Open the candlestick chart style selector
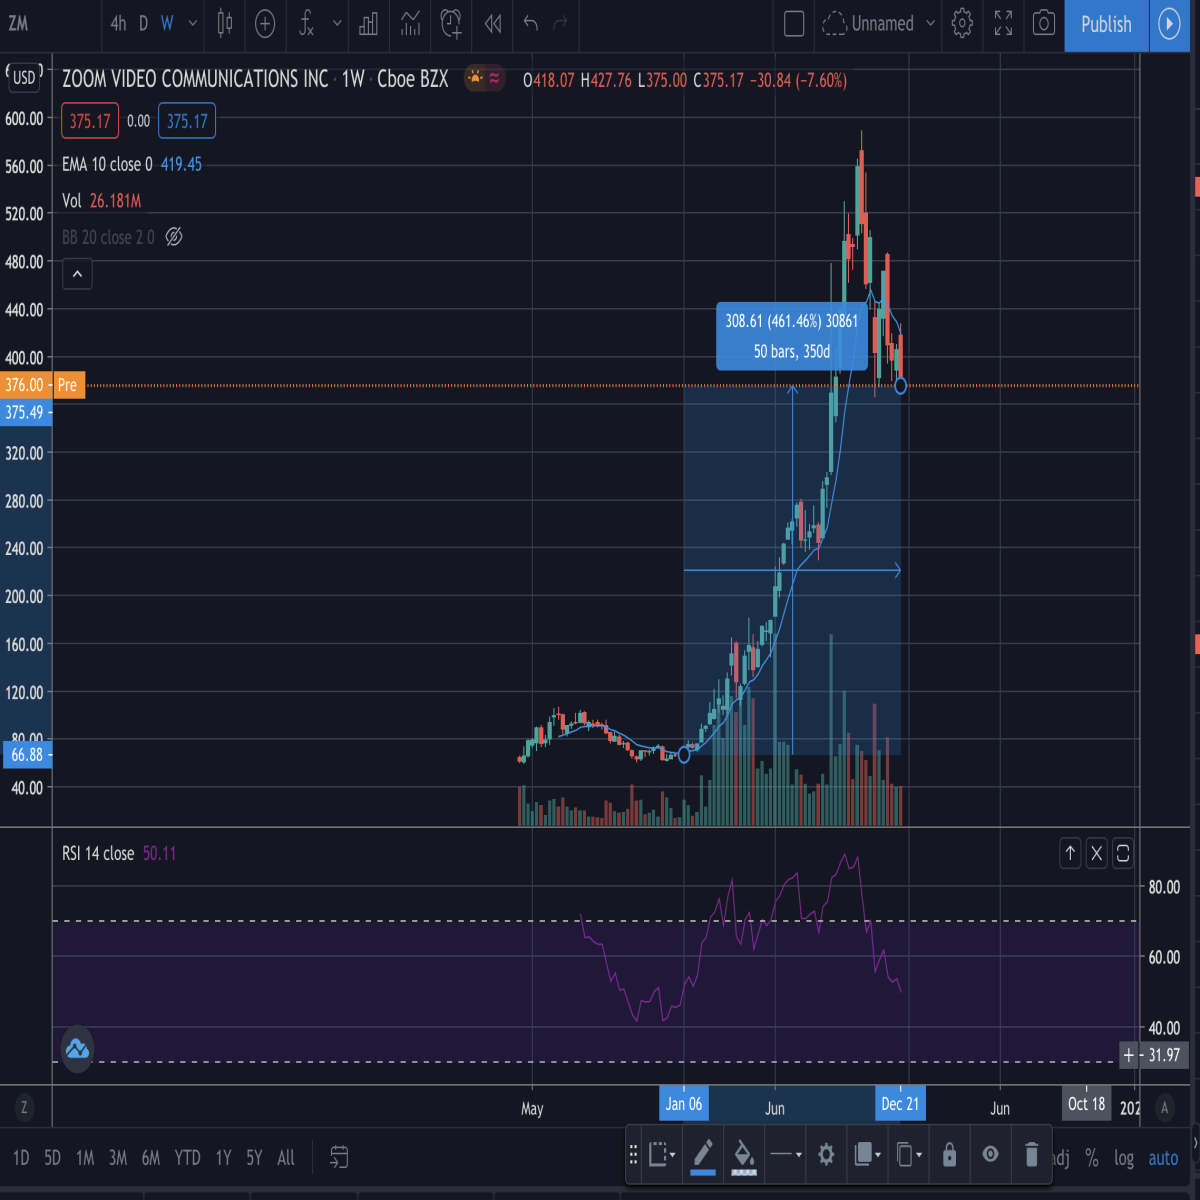Image resolution: width=1200 pixels, height=1200 pixels. (224, 24)
